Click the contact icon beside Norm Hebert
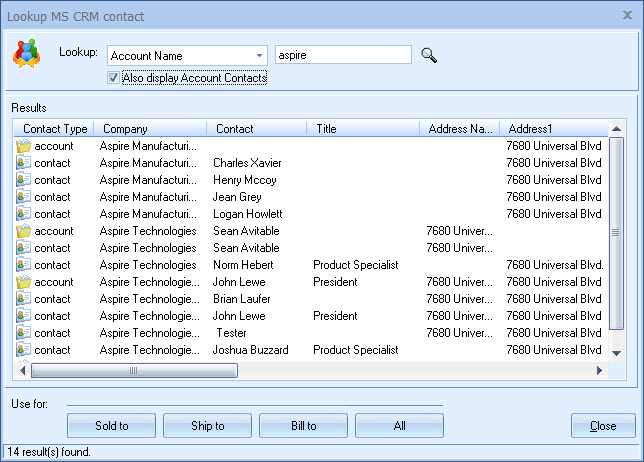 [x=24, y=265]
